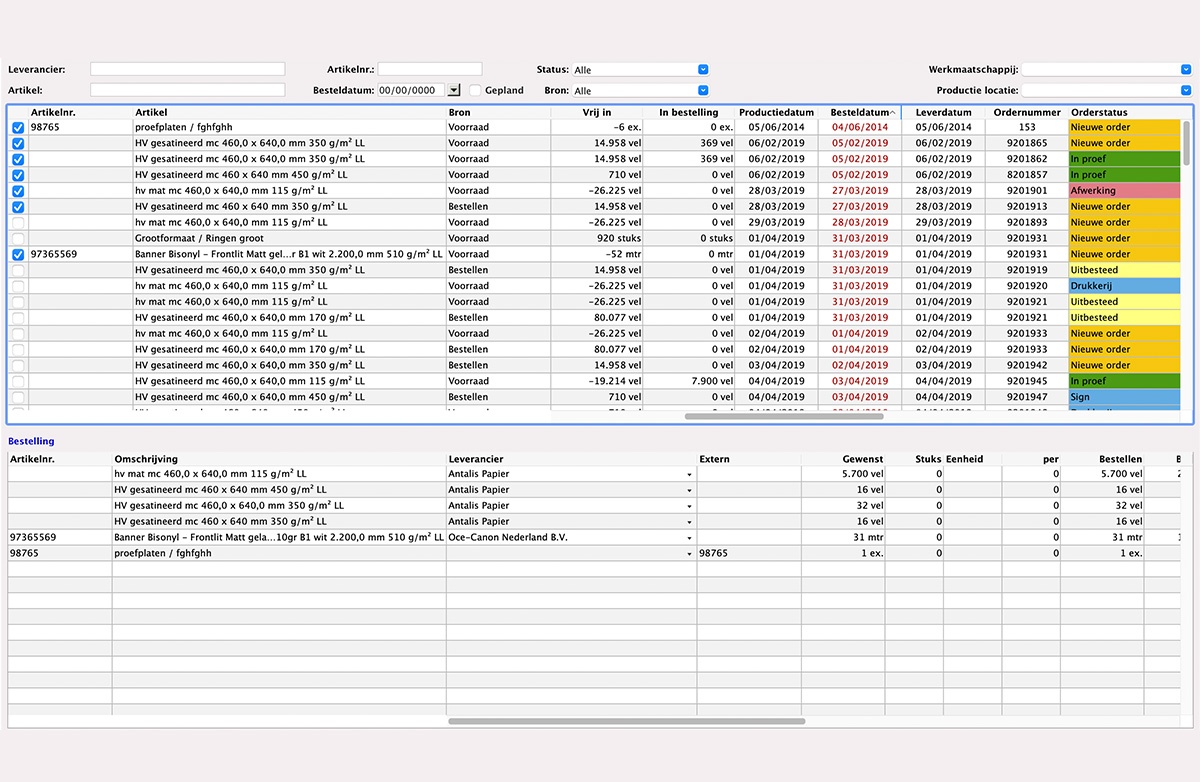Uncheck the row with order number 8201857
Image resolution: width=1200 pixels, height=782 pixels.
(18, 176)
